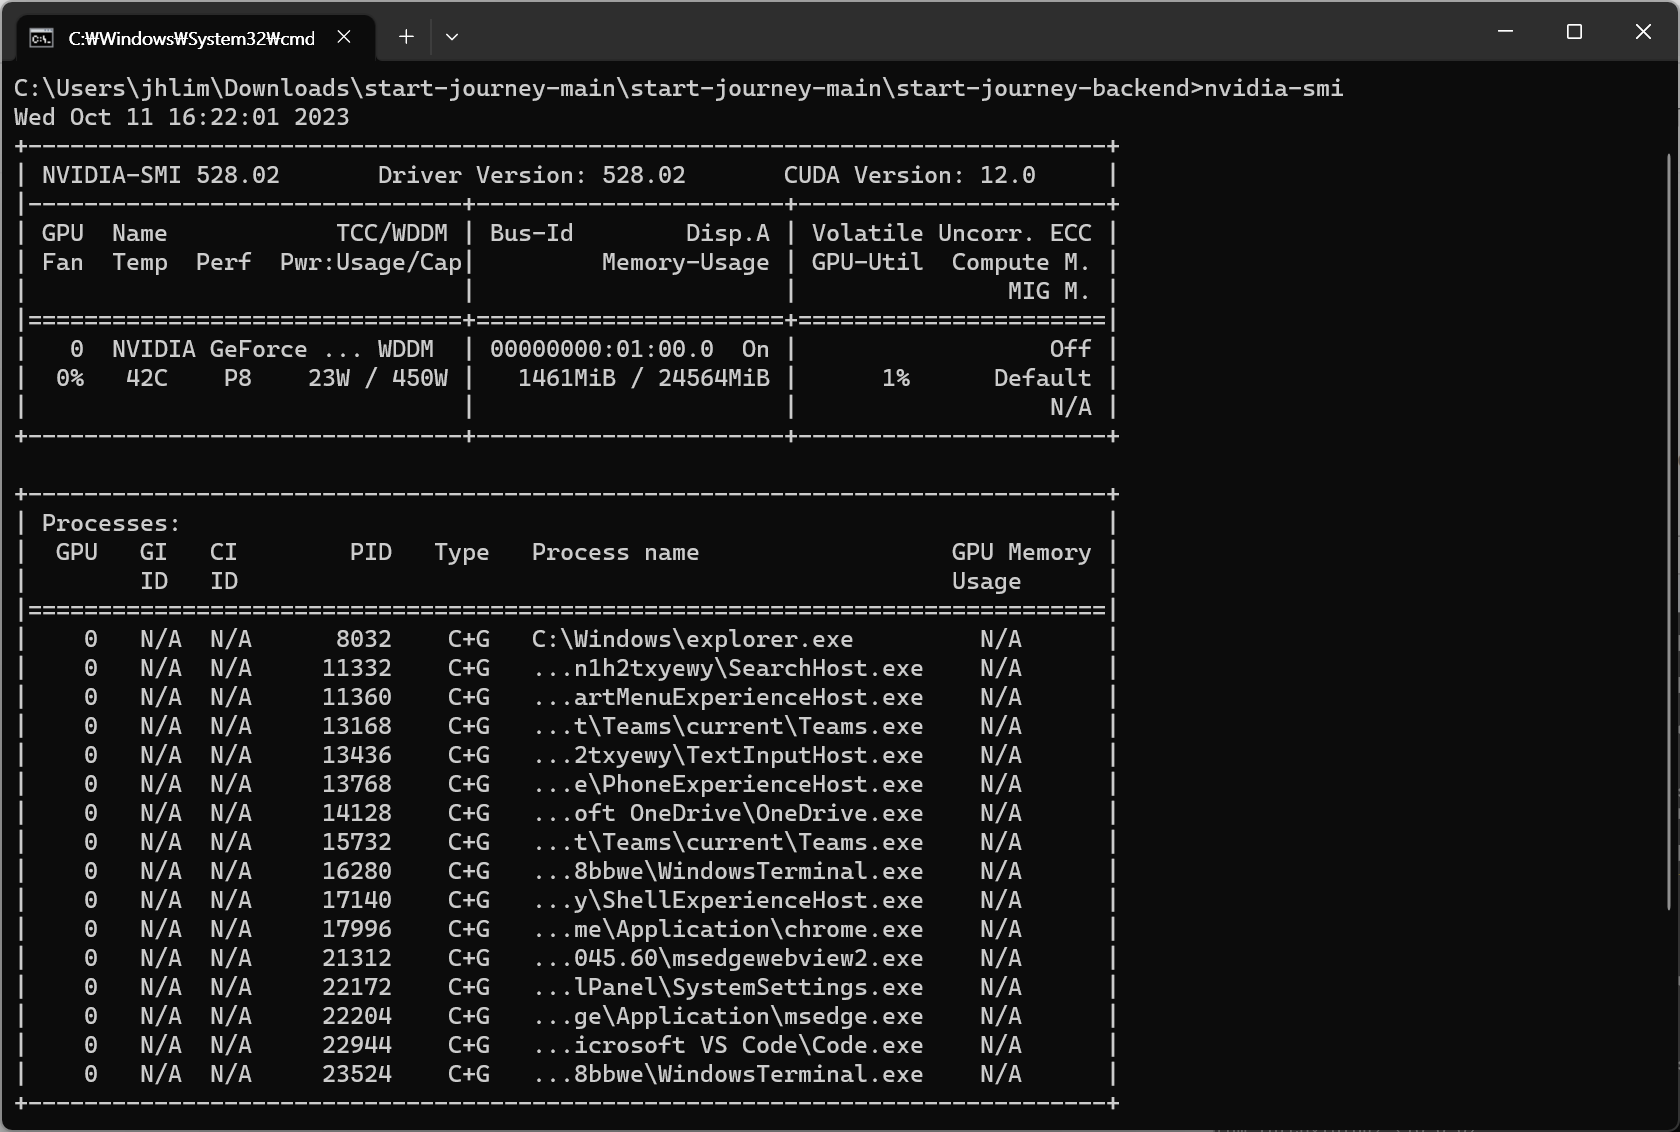Click the OneDrive.exe process name
This screenshot has height=1132, width=1680.
point(728,813)
